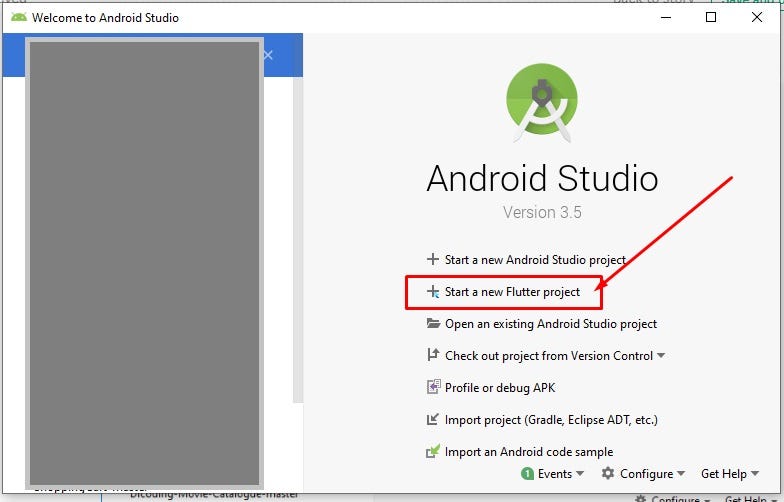Image resolution: width=784 pixels, height=502 pixels.
Task: Click the Android icon in the title bar
Action: tap(18, 18)
